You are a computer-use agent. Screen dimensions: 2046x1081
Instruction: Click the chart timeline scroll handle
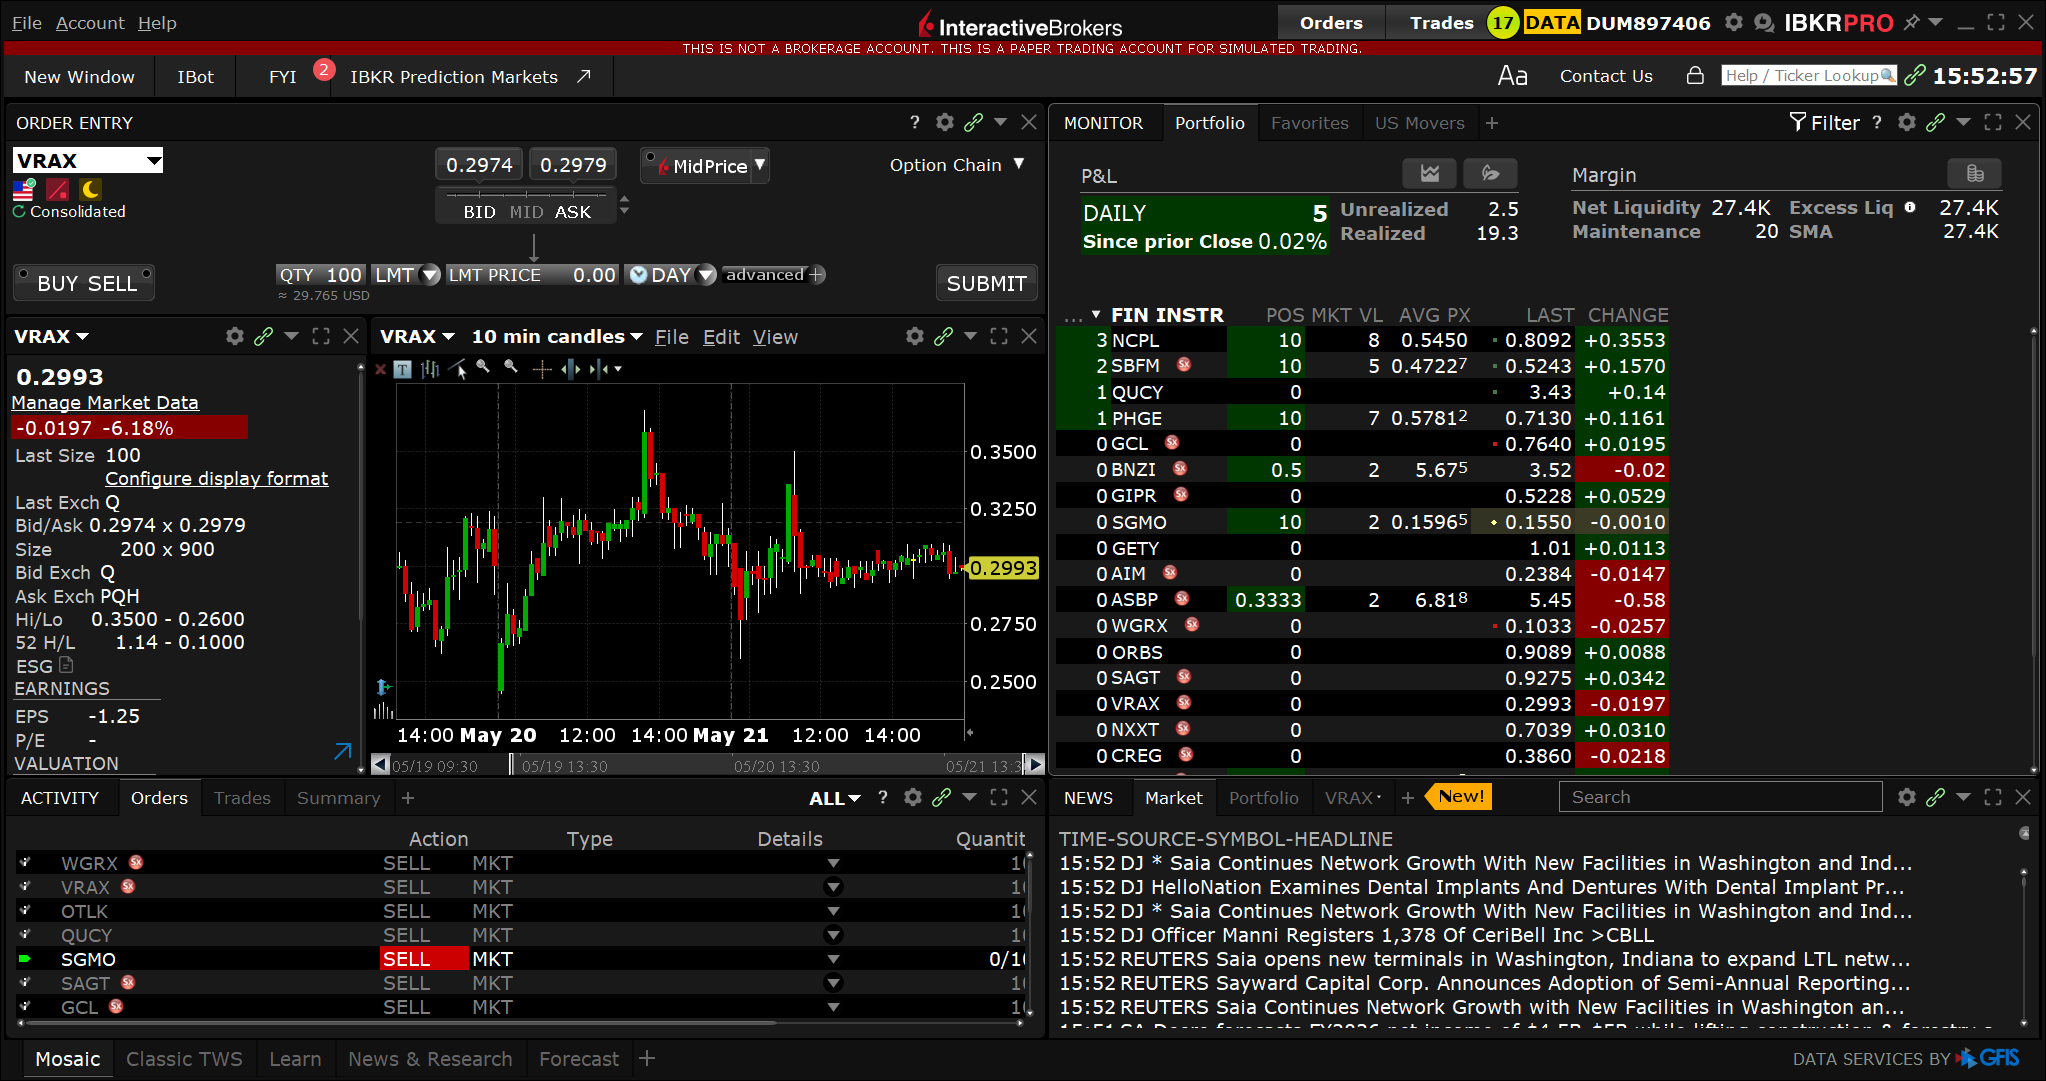click(512, 765)
